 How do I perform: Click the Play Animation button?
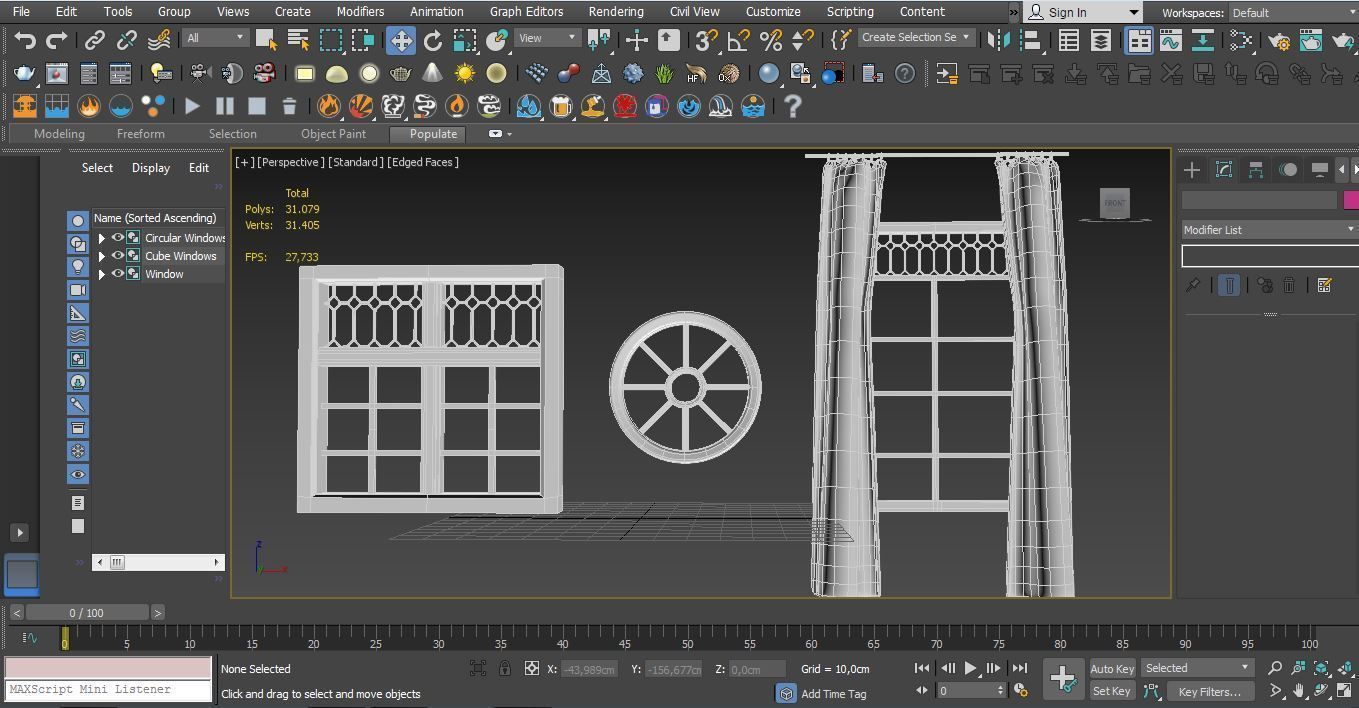click(x=970, y=668)
